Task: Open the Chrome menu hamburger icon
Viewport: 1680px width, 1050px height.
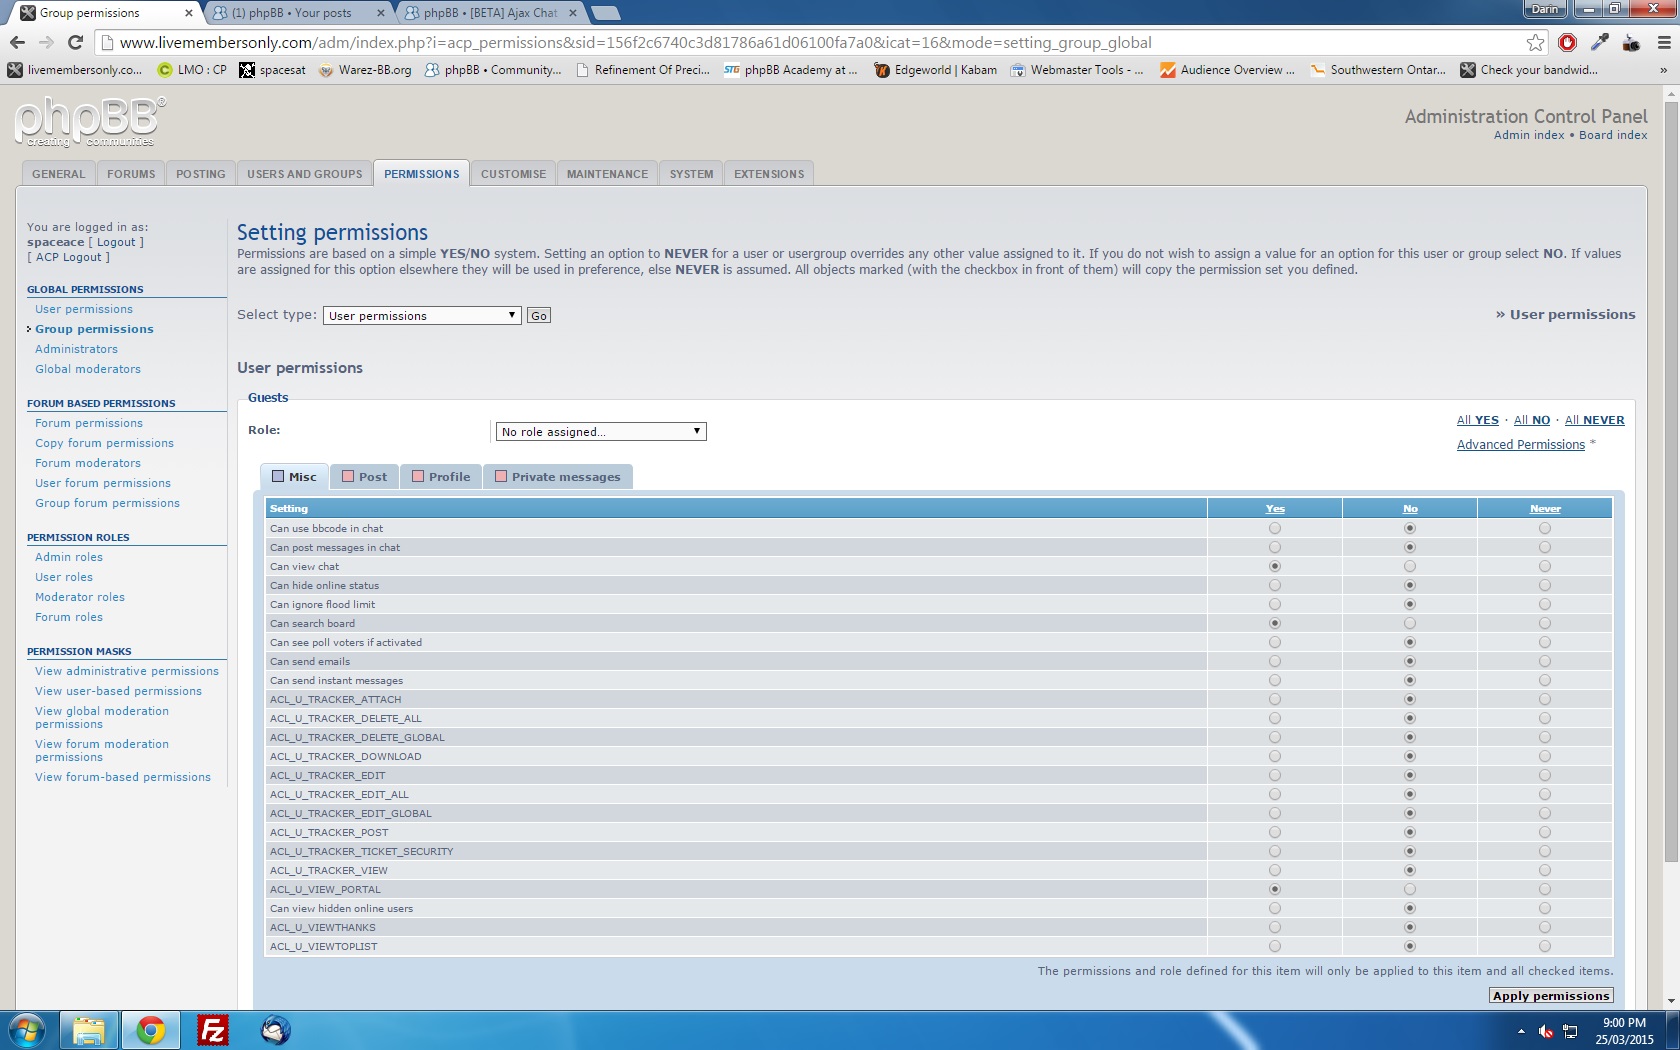Action: 1664,42
